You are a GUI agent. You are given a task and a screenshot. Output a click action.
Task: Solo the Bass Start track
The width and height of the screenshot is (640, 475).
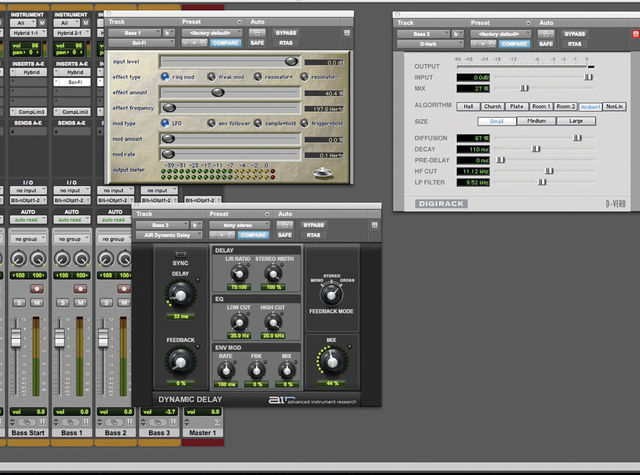coord(18,302)
